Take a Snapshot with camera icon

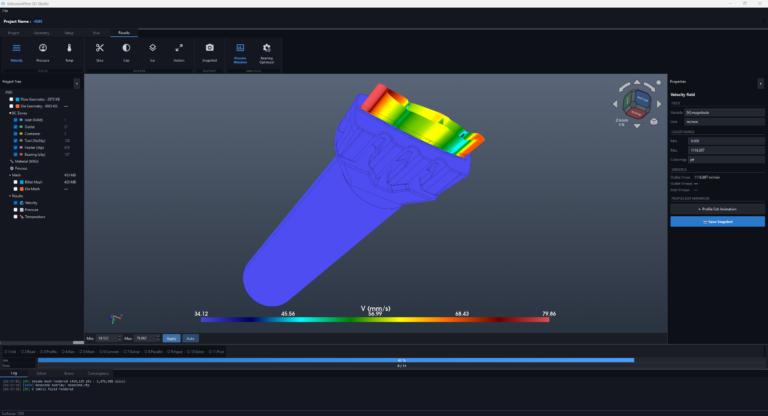coord(210,48)
